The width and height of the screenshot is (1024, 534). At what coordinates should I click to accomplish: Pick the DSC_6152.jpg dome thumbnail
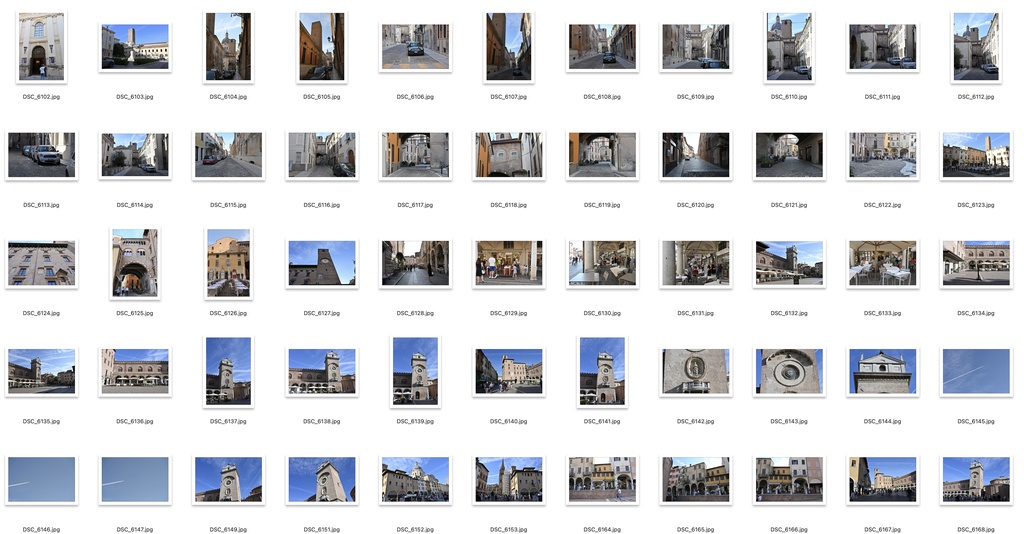point(415,480)
